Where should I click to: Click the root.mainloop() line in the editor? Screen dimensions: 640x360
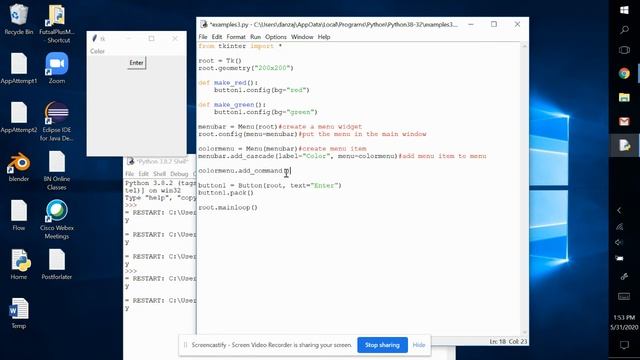228,207
